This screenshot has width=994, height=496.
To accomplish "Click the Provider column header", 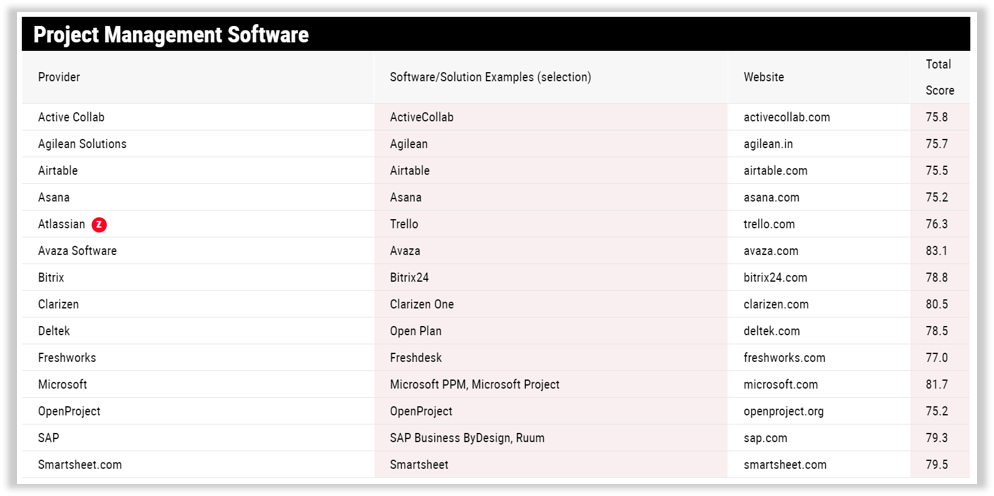I will click(59, 77).
